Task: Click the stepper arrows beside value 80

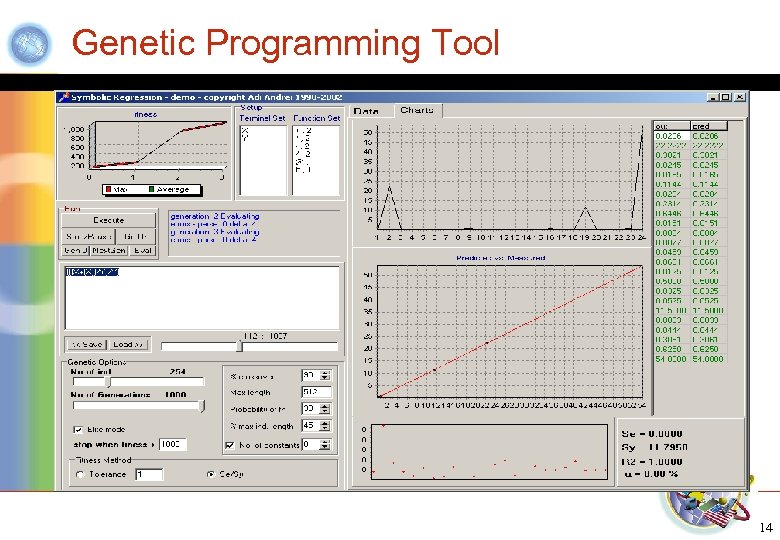Action: click(x=325, y=376)
